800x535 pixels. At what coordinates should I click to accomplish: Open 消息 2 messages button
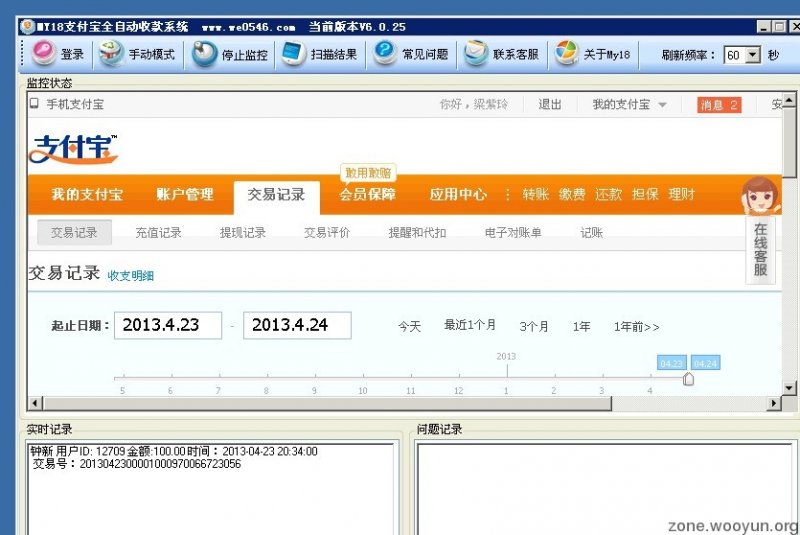[x=719, y=105]
